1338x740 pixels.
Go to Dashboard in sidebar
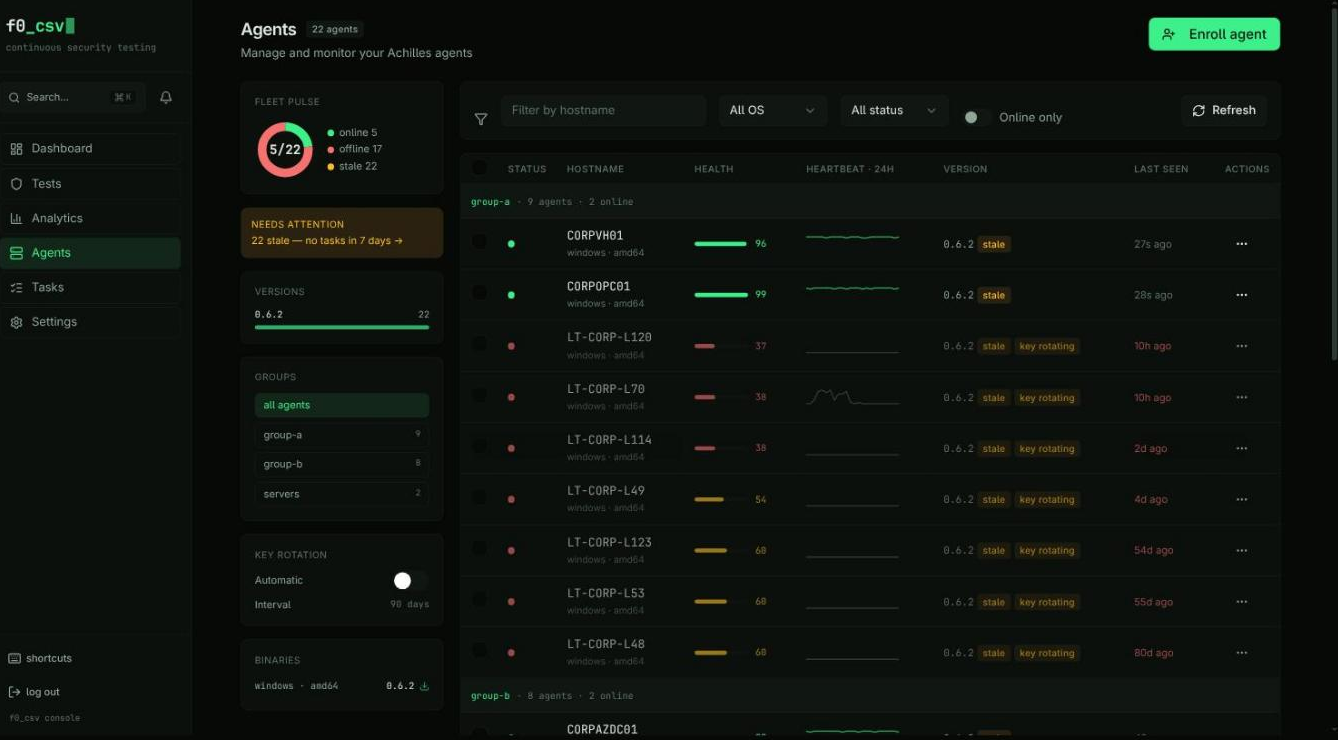tap(91, 149)
